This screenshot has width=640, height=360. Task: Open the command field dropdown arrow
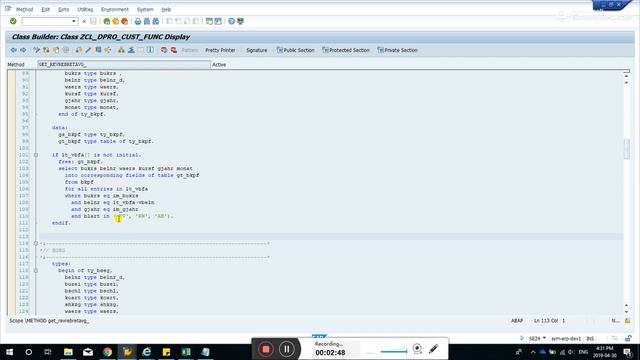(x=73, y=21)
